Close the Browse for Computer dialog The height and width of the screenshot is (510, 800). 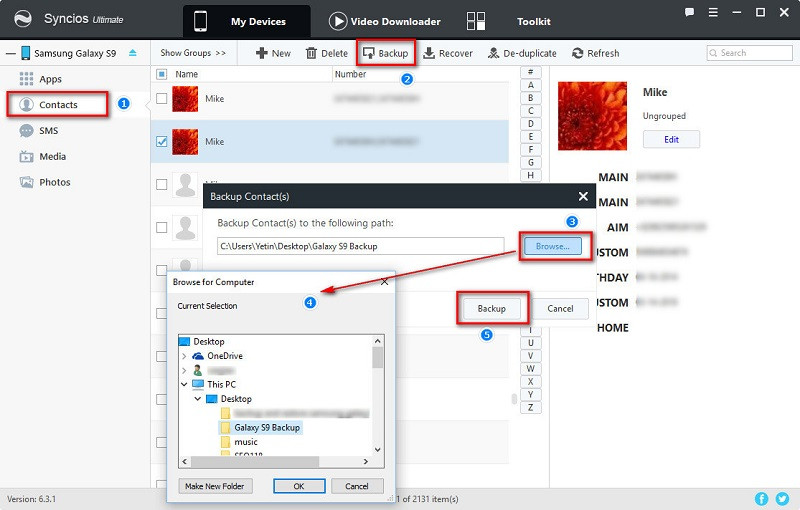pyautogui.click(x=385, y=282)
